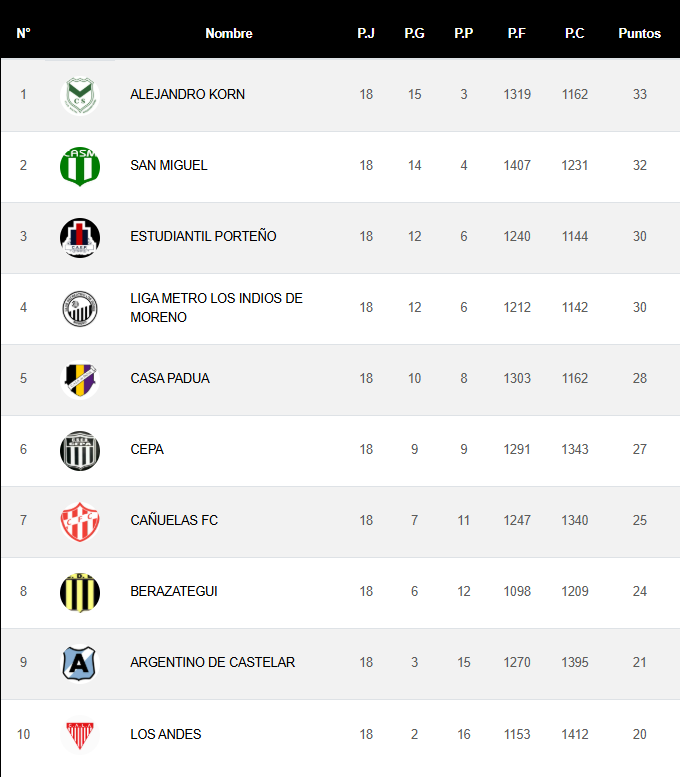Click the P.F column header

click(x=517, y=33)
